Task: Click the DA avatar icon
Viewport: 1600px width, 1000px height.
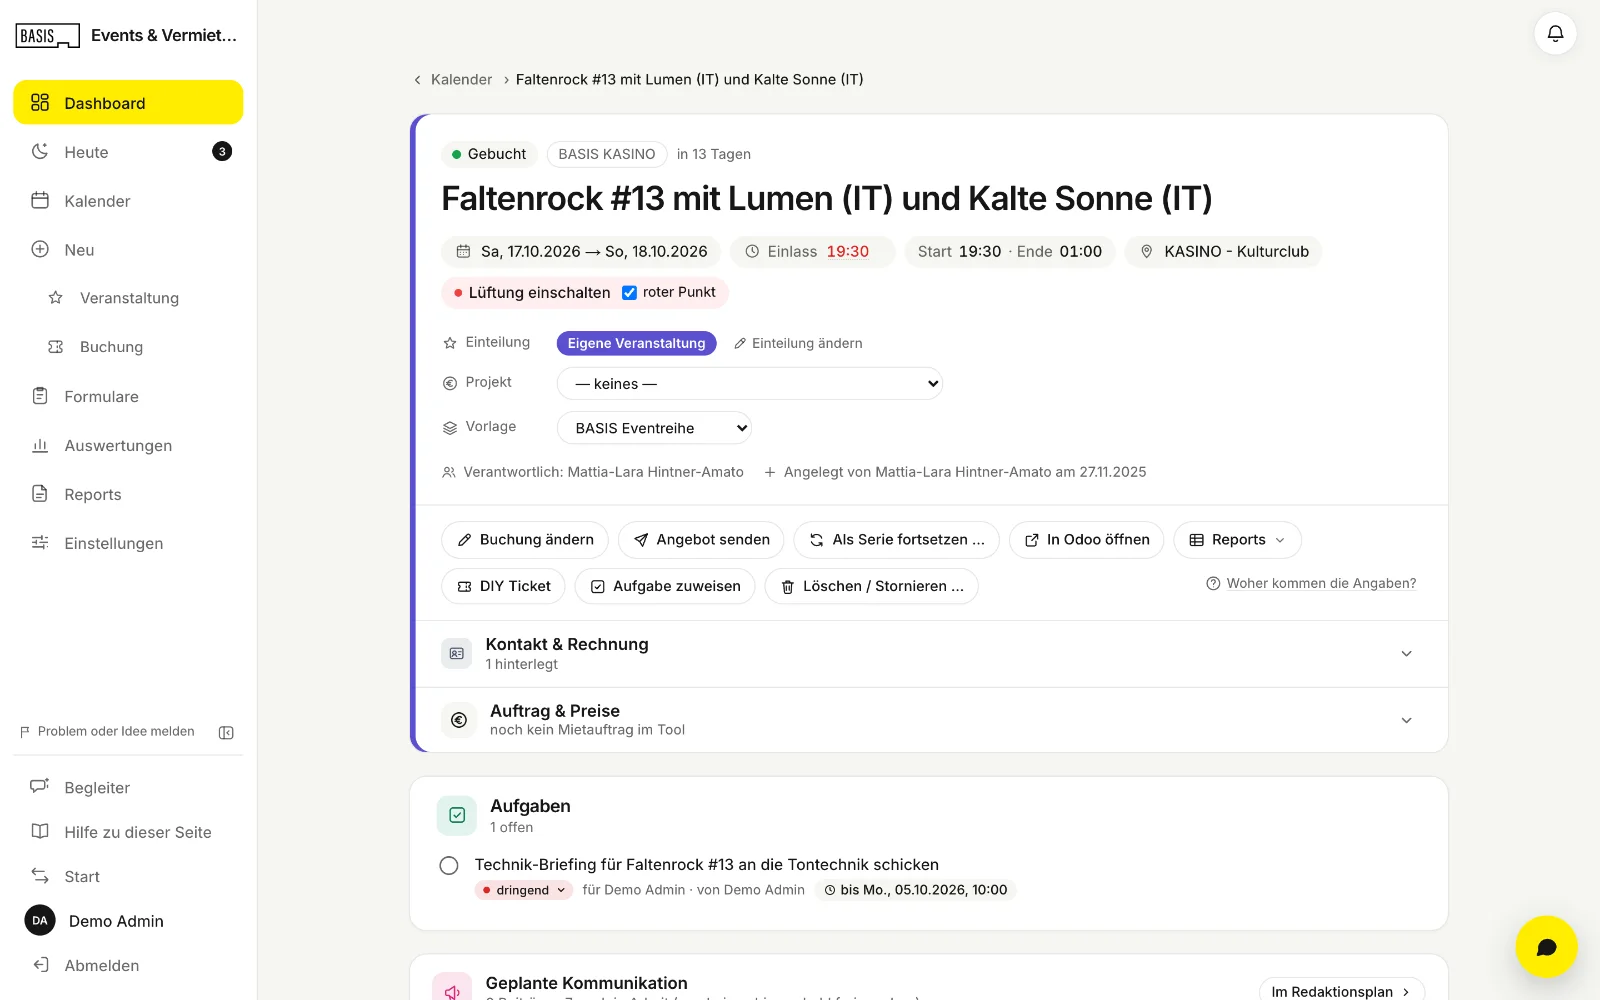Action: (40, 920)
